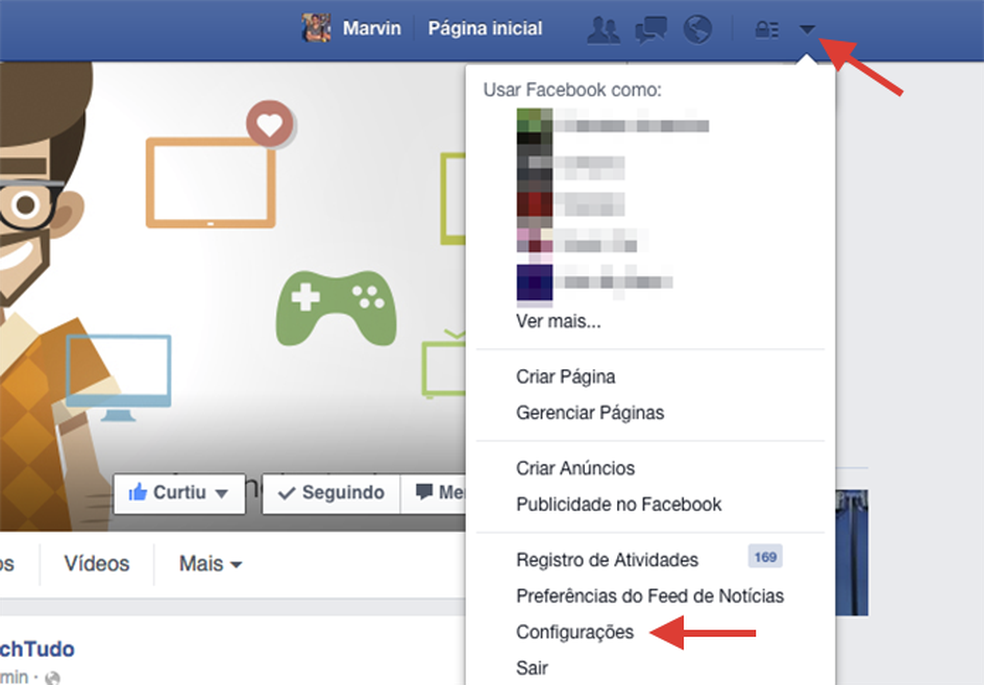Screen dimensions: 984x685
Task: Choose Criar Página from the menu
Action: [564, 377]
